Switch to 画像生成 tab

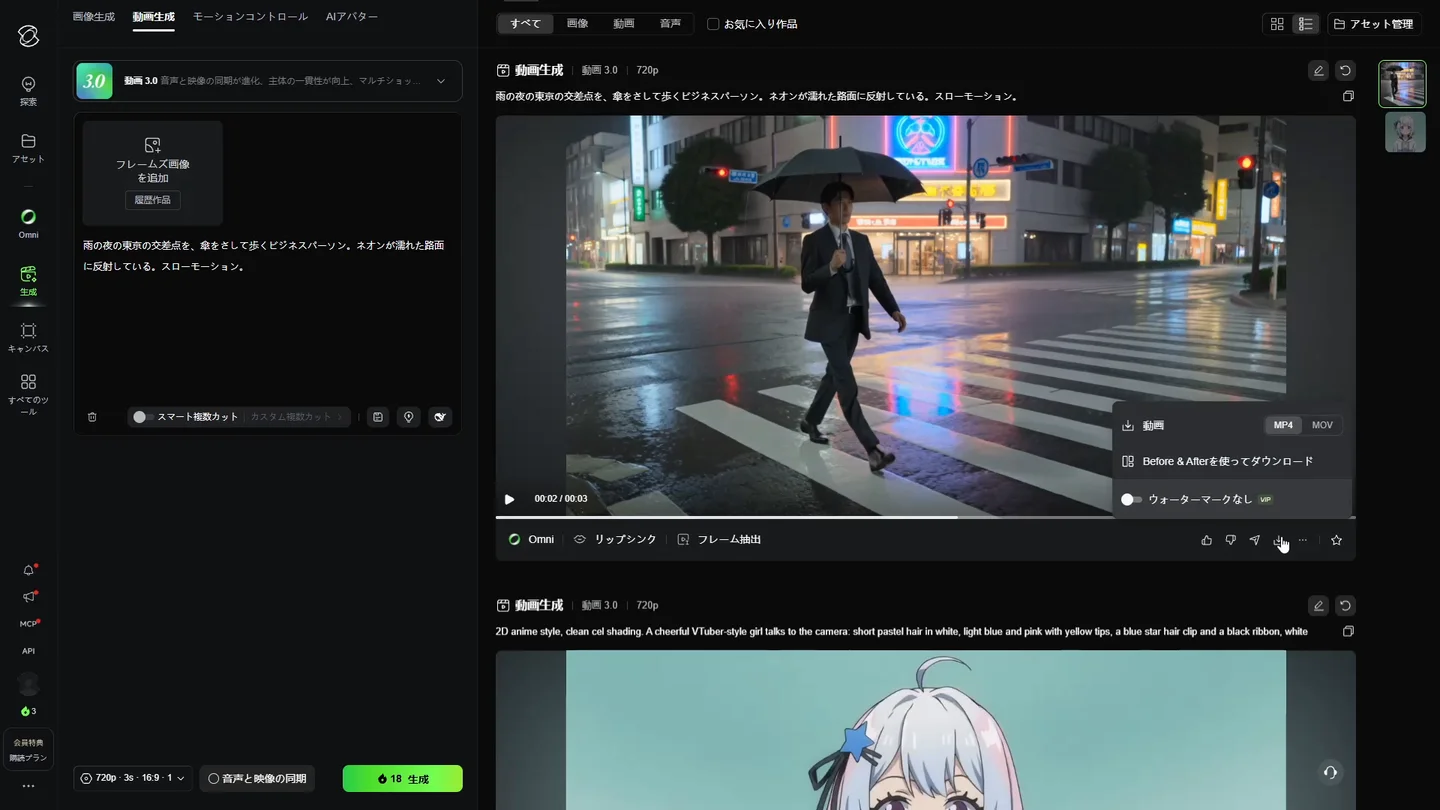click(x=94, y=17)
